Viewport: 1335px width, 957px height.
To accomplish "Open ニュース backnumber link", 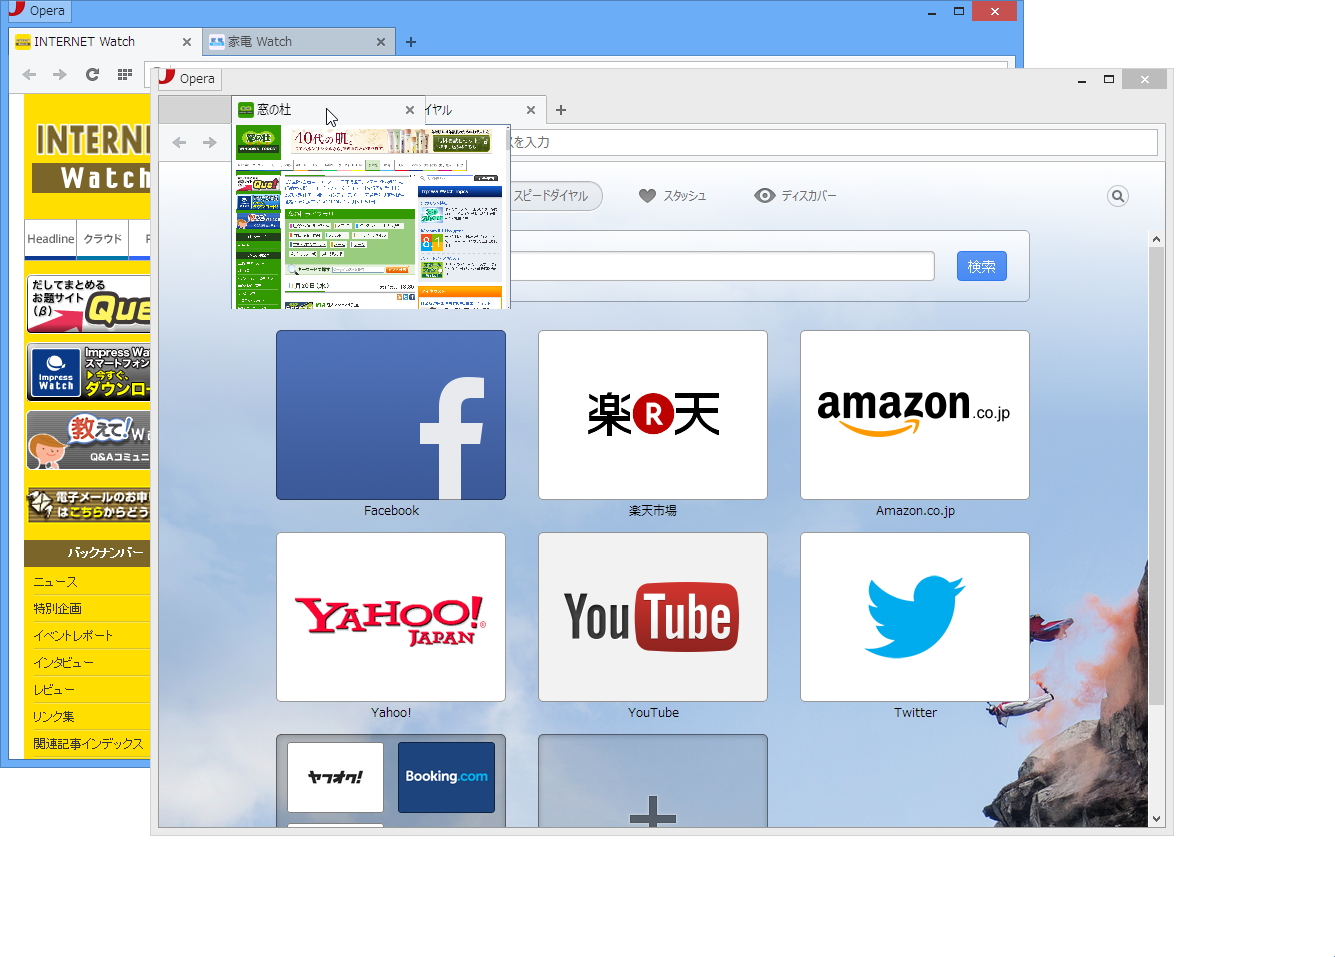I will pyautogui.click(x=55, y=582).
